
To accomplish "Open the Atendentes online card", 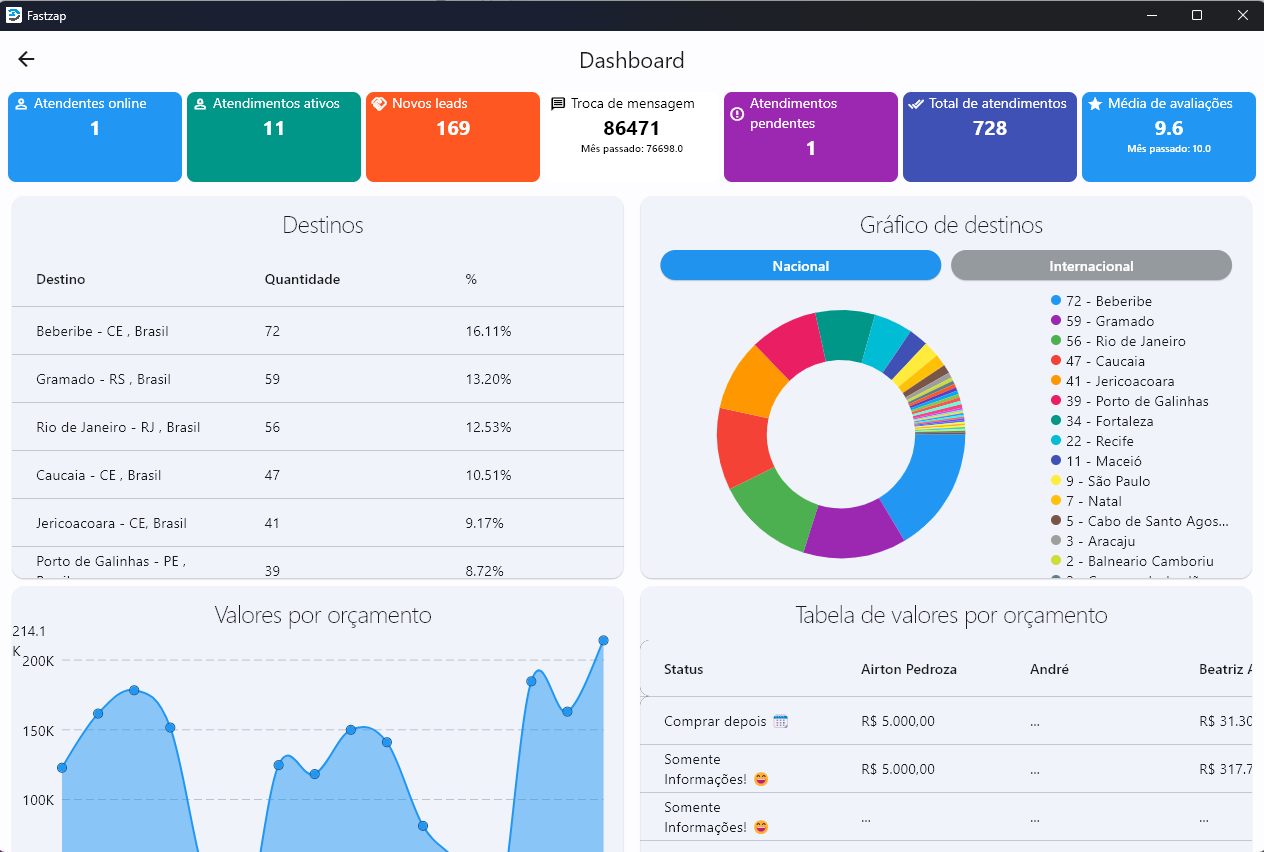I will coord(95,137).
